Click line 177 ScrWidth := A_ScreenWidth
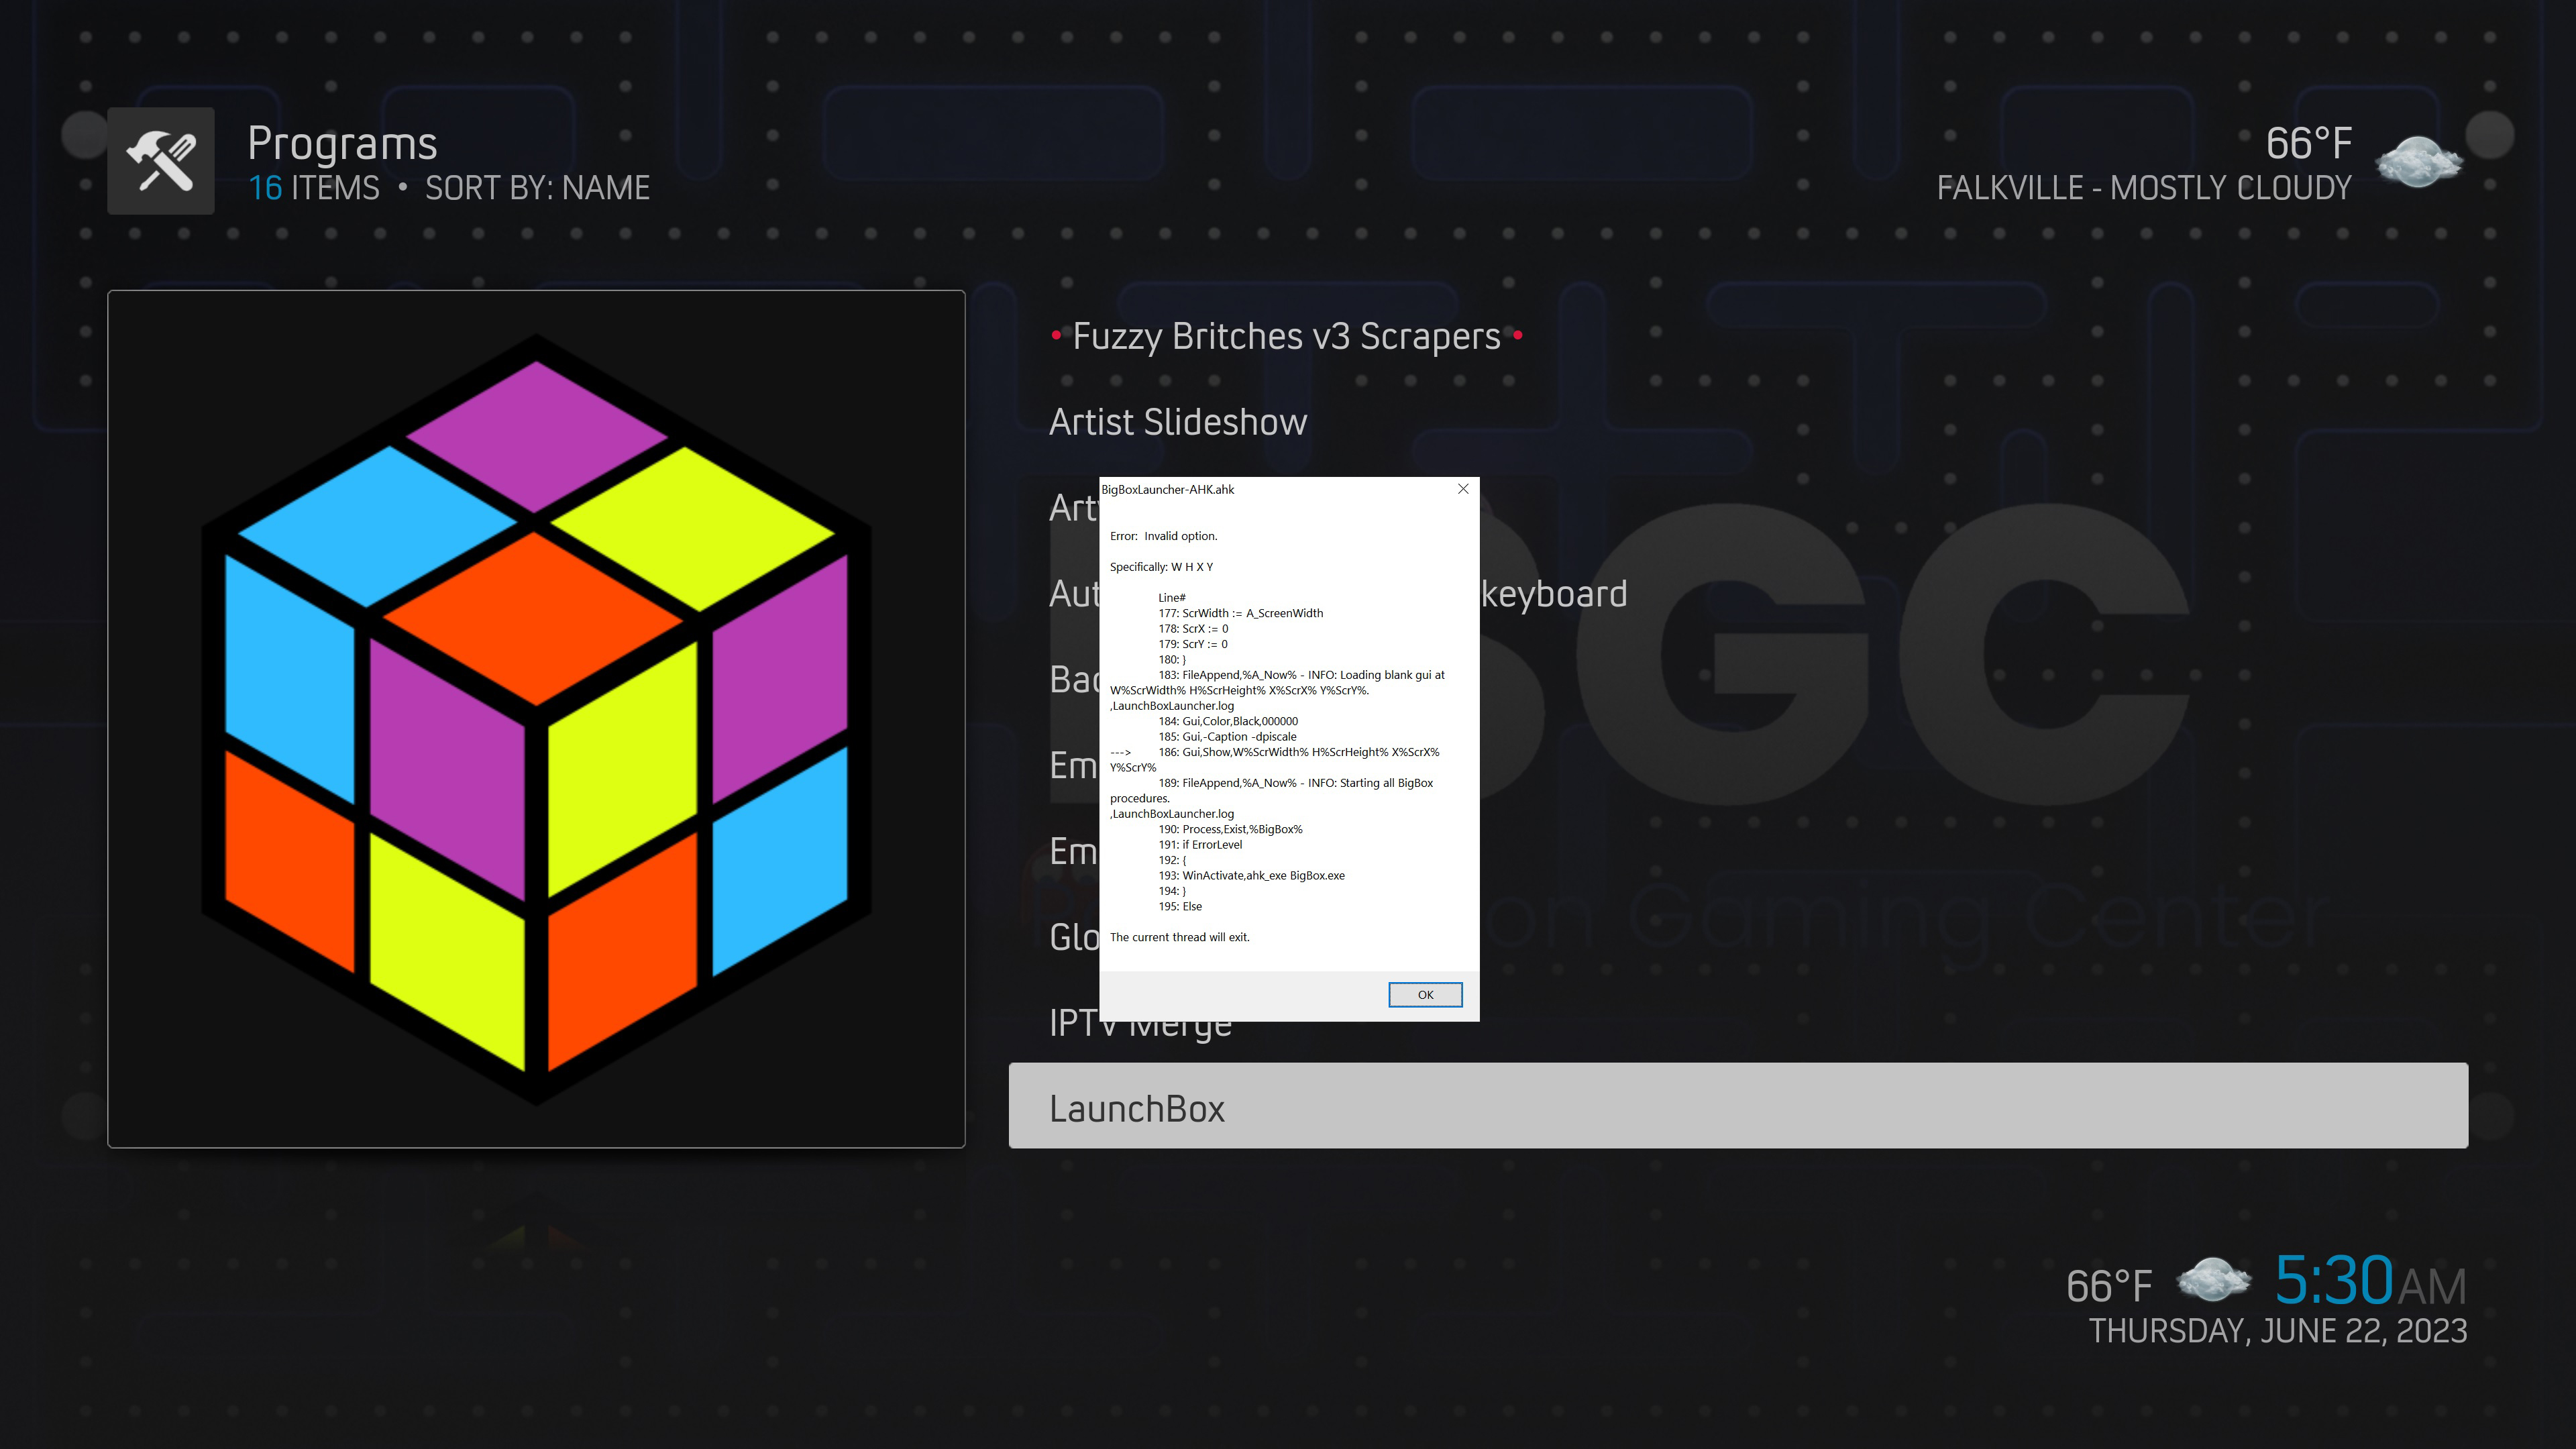2576x1449 pixels. [x=1241, y=613]
